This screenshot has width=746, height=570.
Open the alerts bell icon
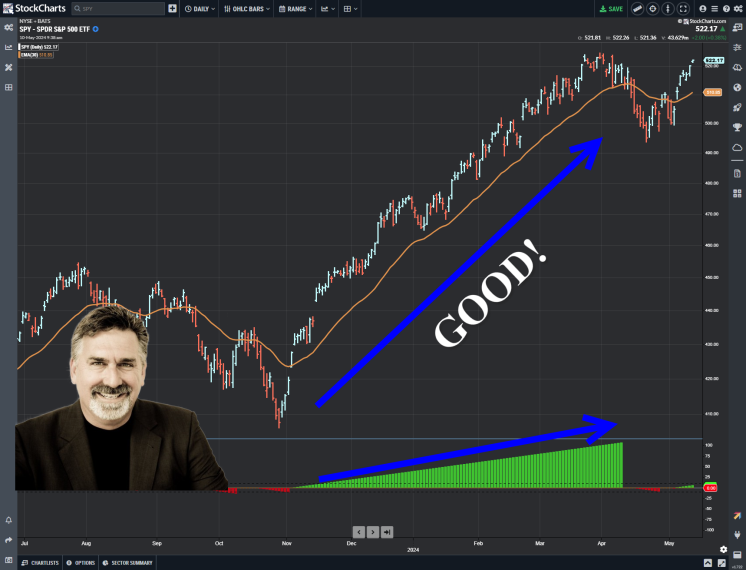9,520
